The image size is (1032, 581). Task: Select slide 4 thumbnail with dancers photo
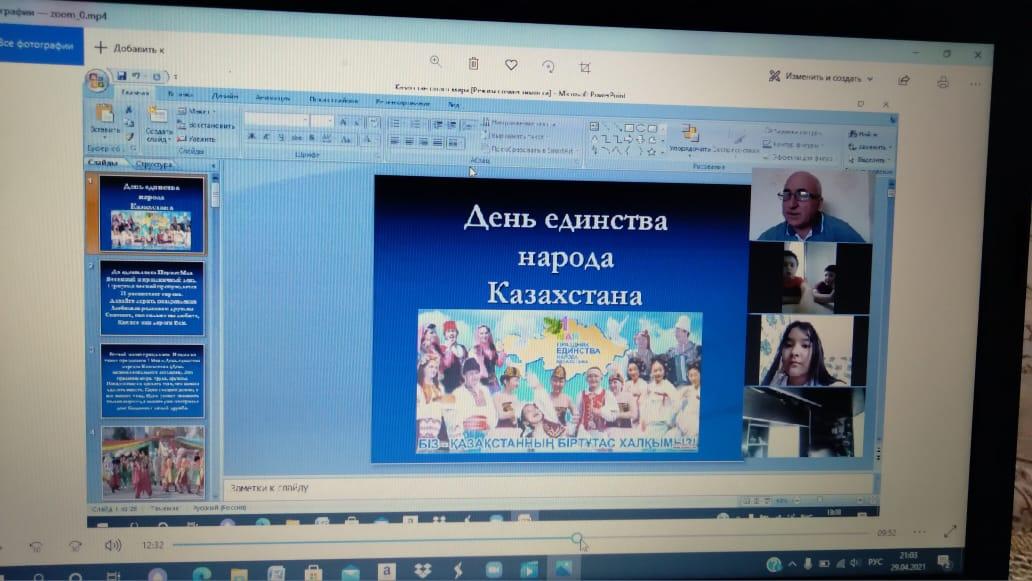click(153, 463)
